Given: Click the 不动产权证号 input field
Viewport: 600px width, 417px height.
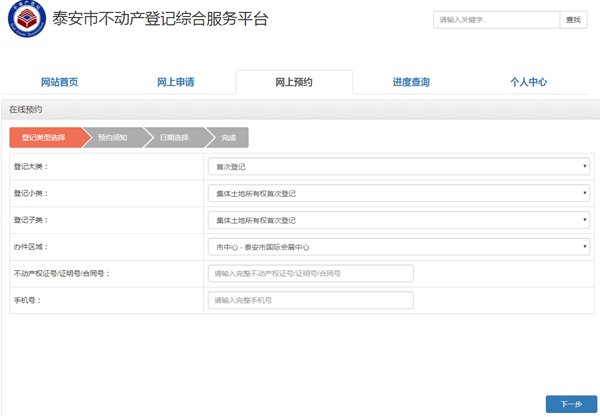Looking at the screenshot, I should 311,273.
